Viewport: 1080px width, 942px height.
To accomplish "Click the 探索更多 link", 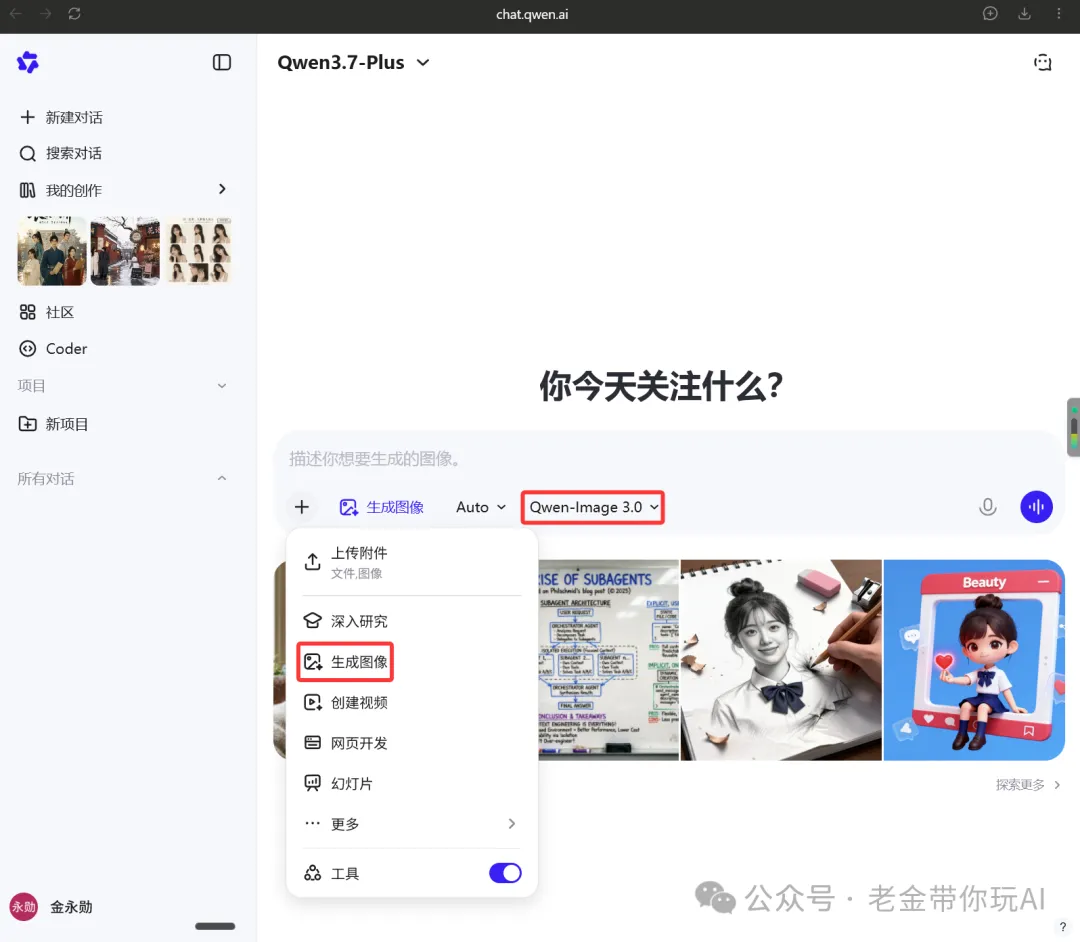I will click(1028, 785).
